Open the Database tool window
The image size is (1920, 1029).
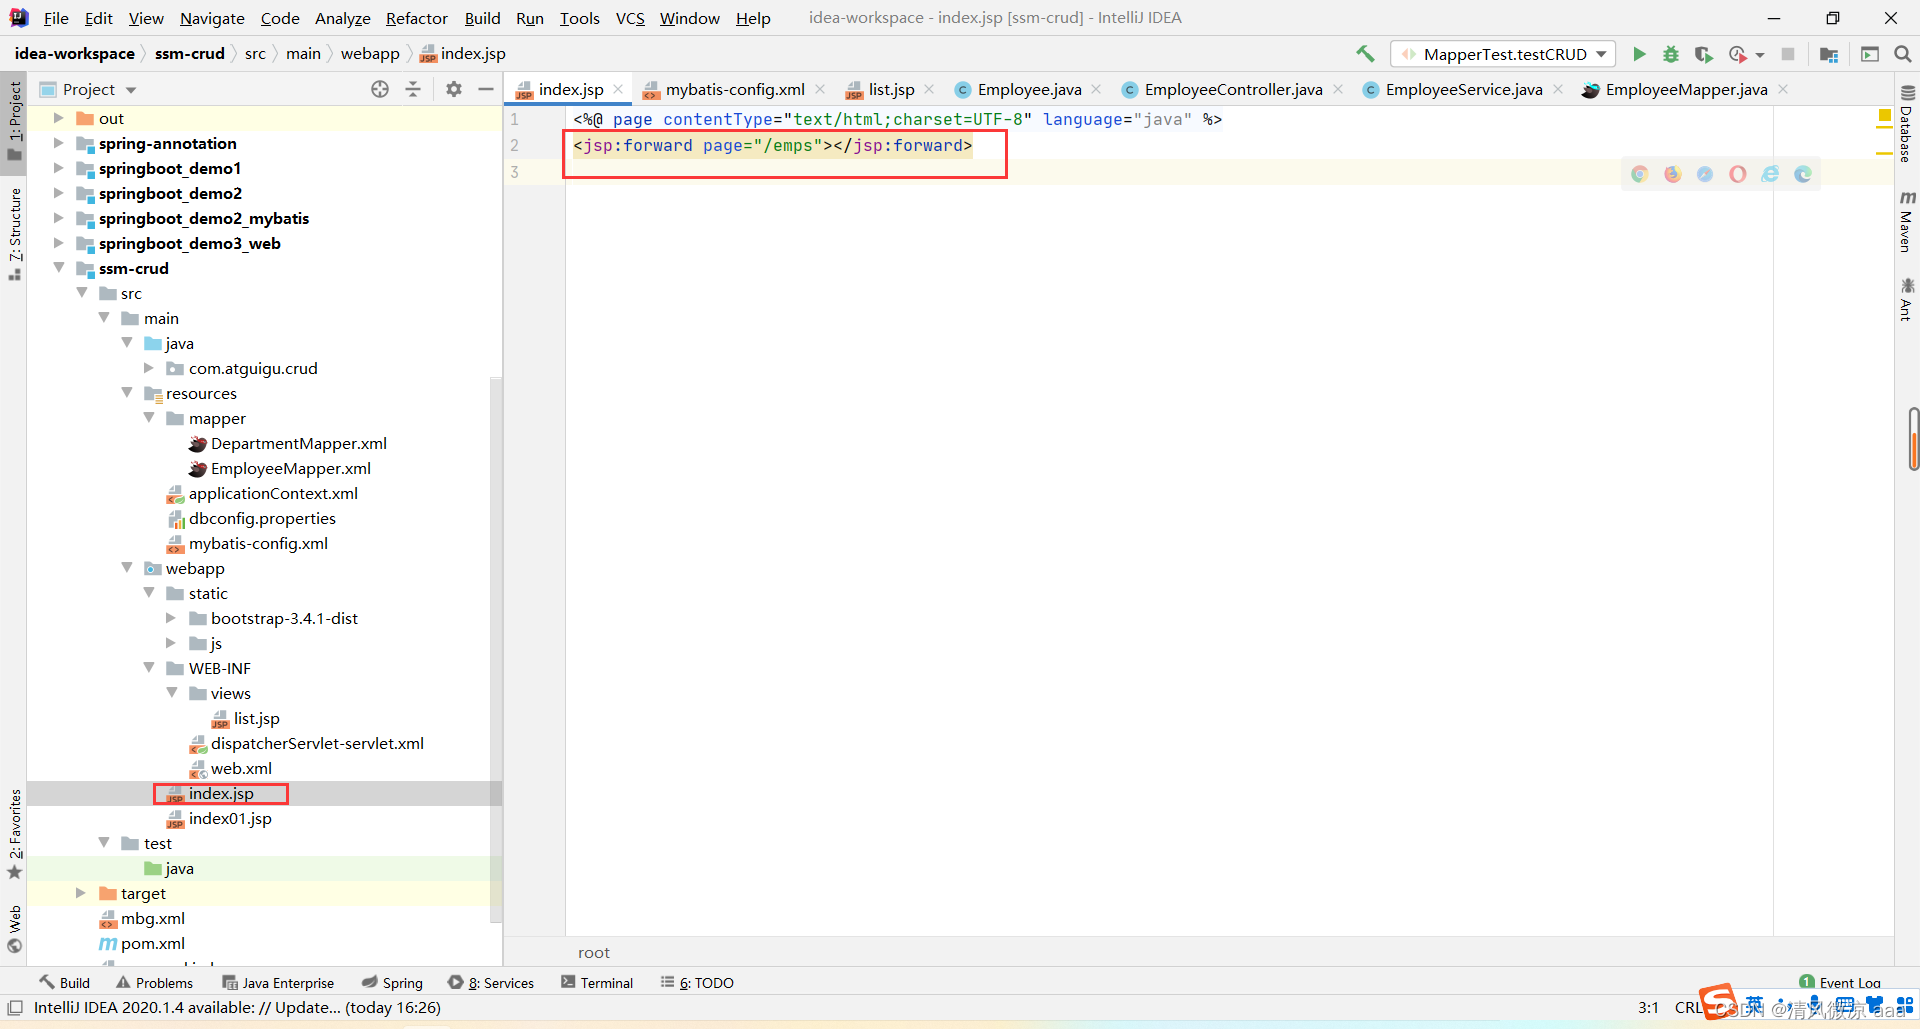[1907, 124]
